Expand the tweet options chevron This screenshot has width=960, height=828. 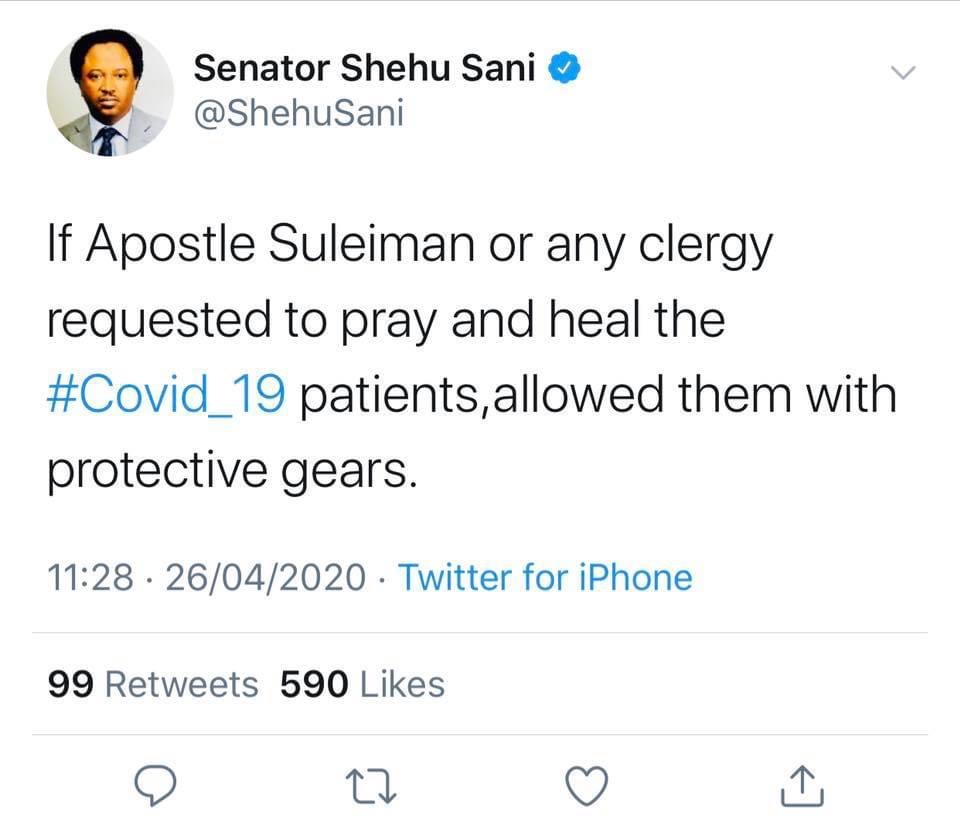pos(902,73)
